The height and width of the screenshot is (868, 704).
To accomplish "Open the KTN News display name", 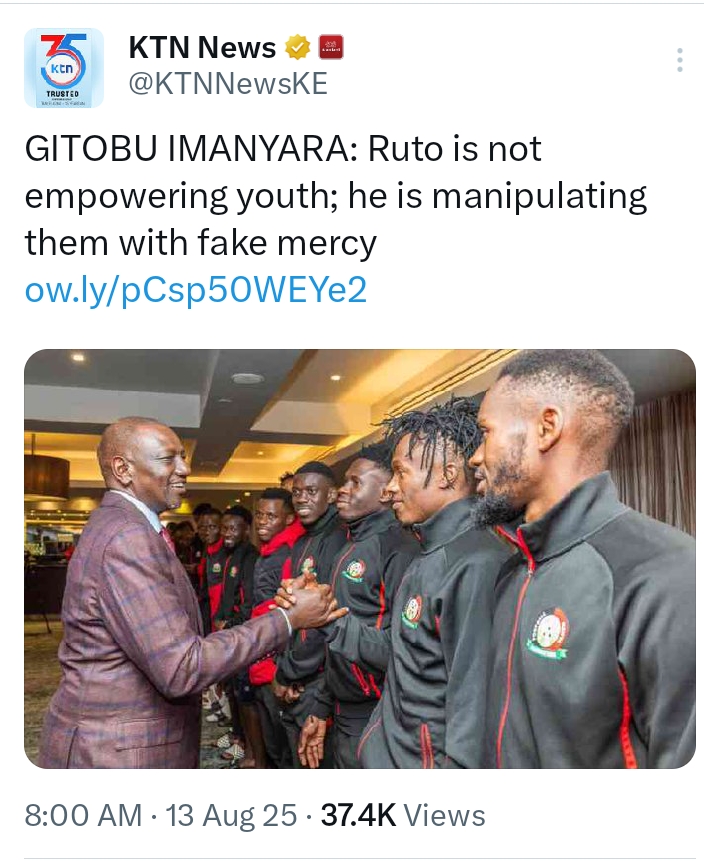I will 202,48.
